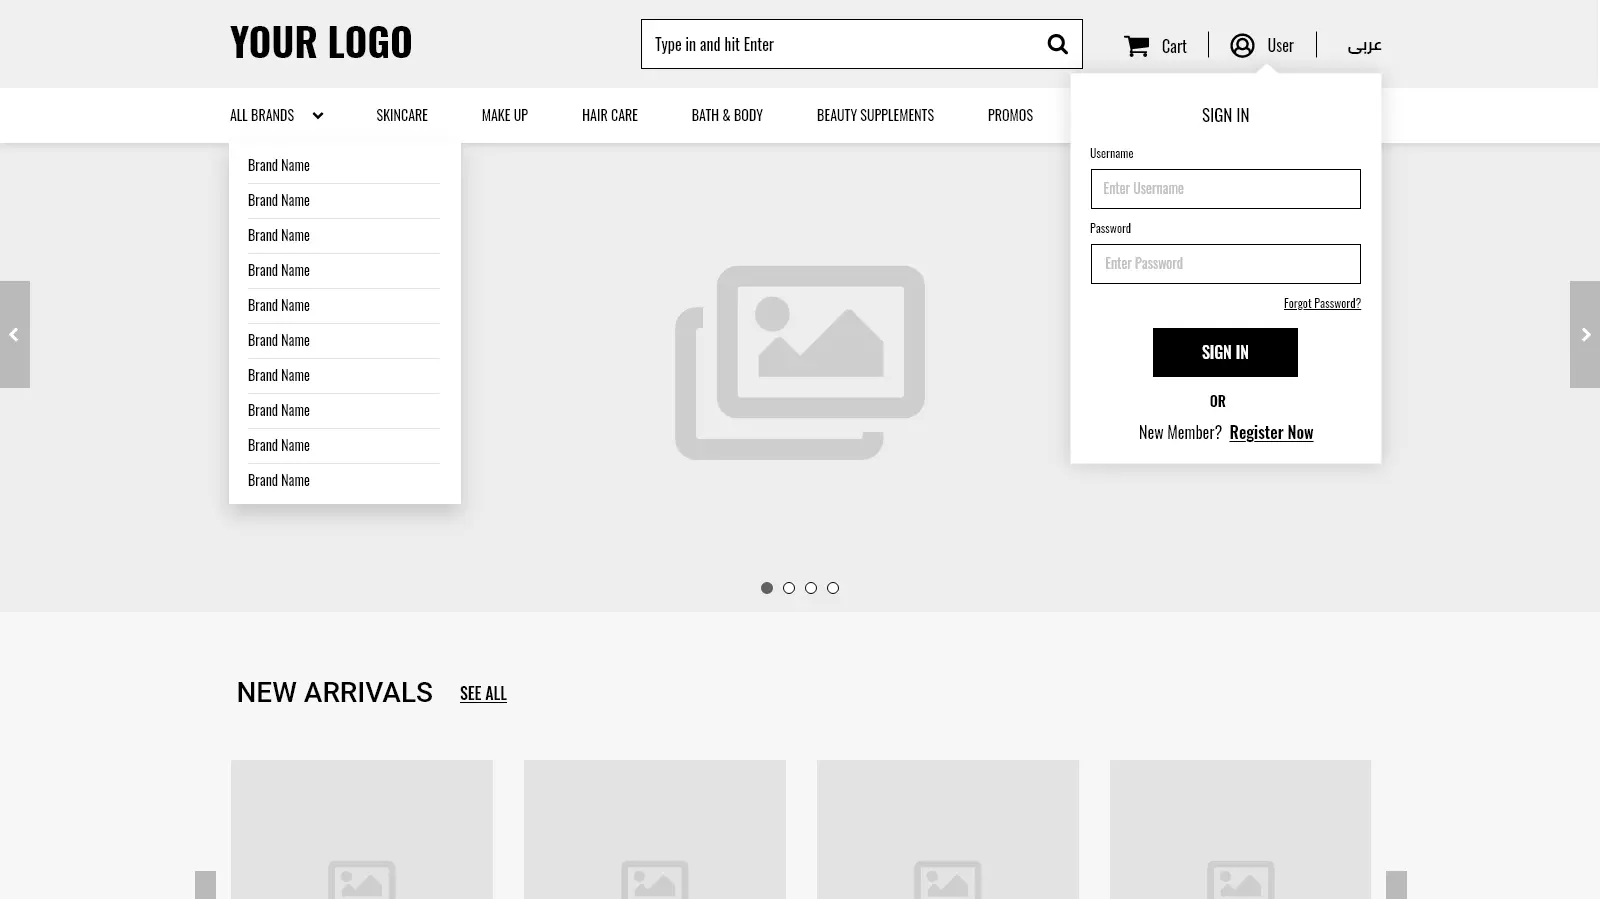
Task: Click the Forgot Password link
Action: click(x=1322, y=303)
